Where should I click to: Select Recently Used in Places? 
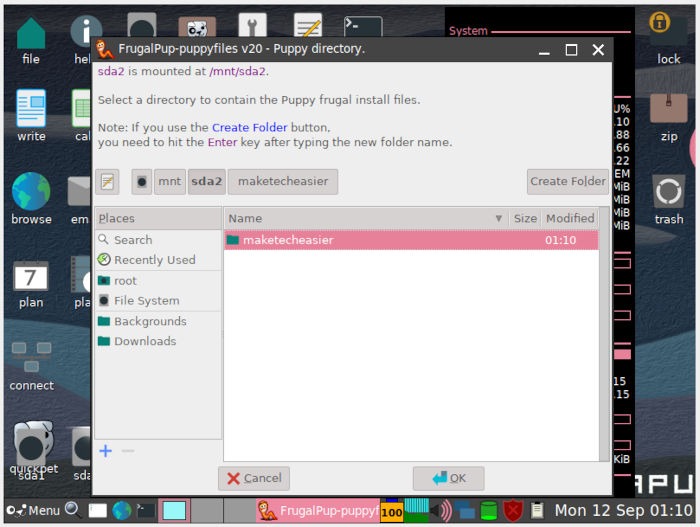pyautogui.click(x=158, y=260)
